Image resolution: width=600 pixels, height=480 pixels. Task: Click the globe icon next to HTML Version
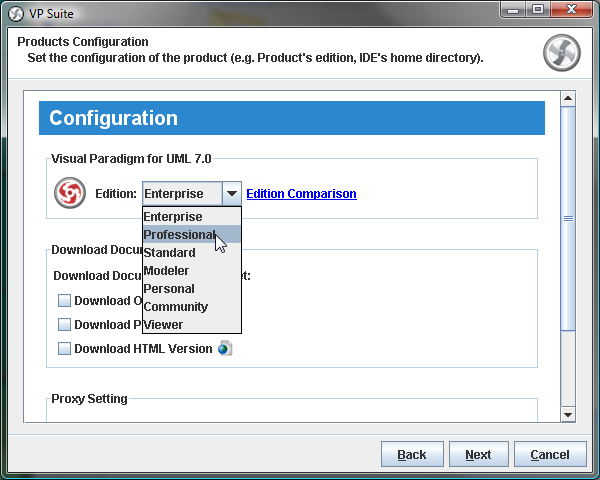(x=225, y=349)
